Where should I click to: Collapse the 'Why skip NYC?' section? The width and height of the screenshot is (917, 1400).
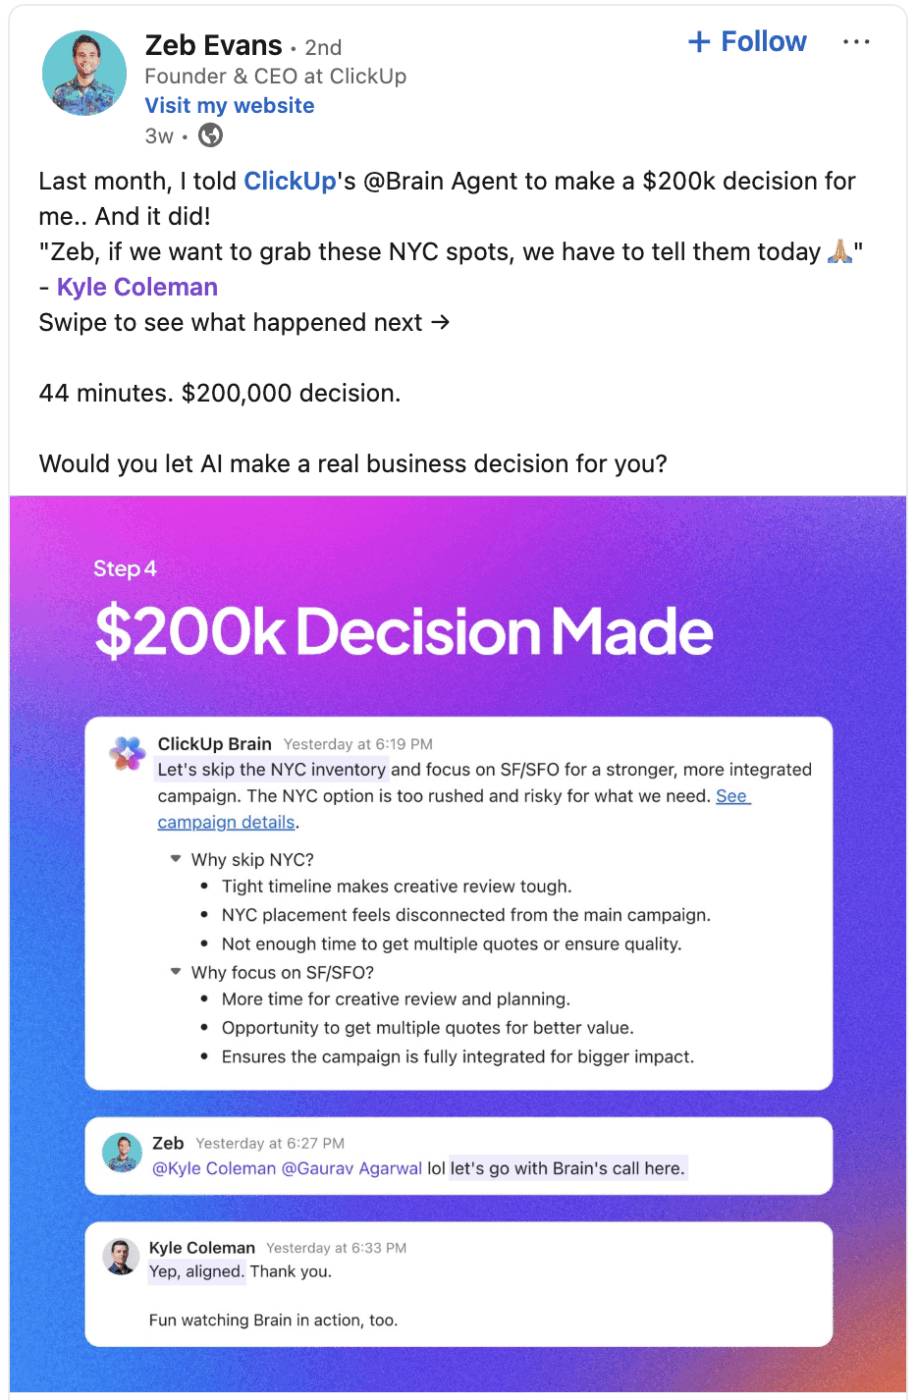coord(176,859)
